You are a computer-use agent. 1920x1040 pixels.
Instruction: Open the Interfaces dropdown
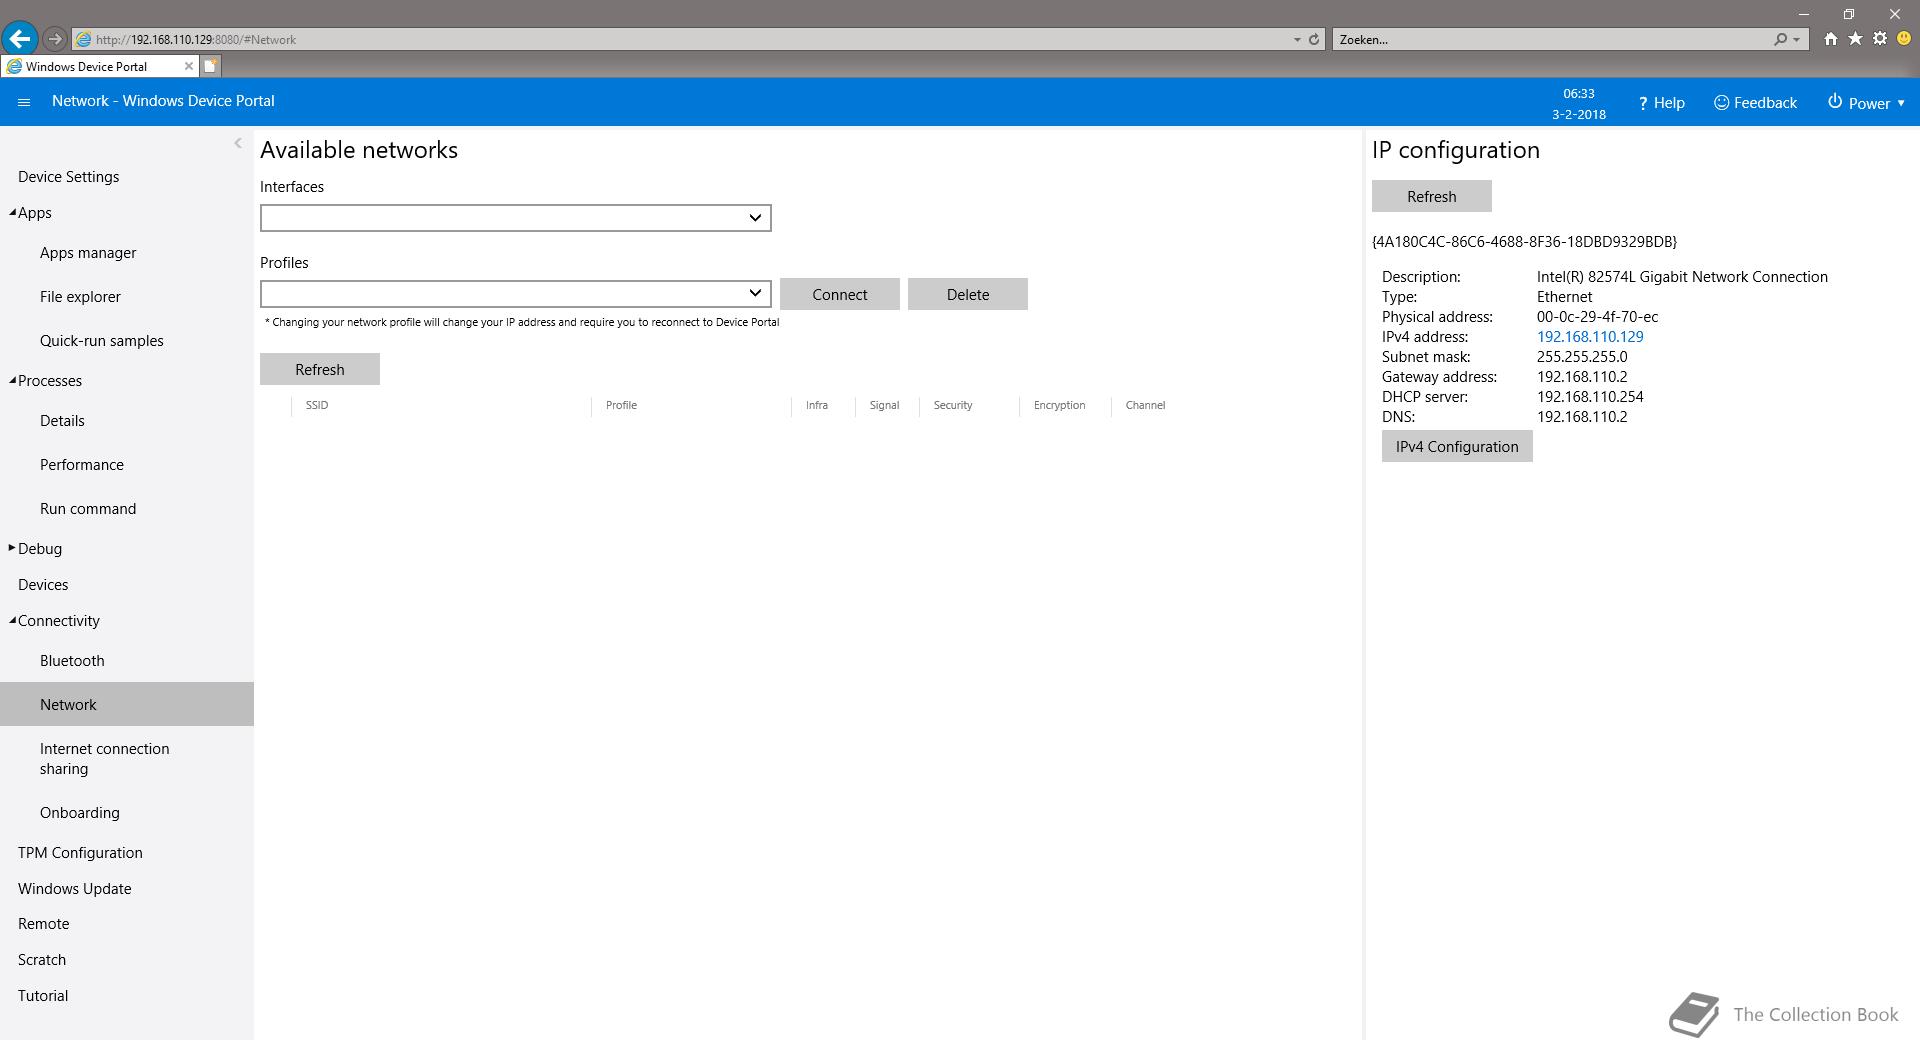[x=516, y=218]
